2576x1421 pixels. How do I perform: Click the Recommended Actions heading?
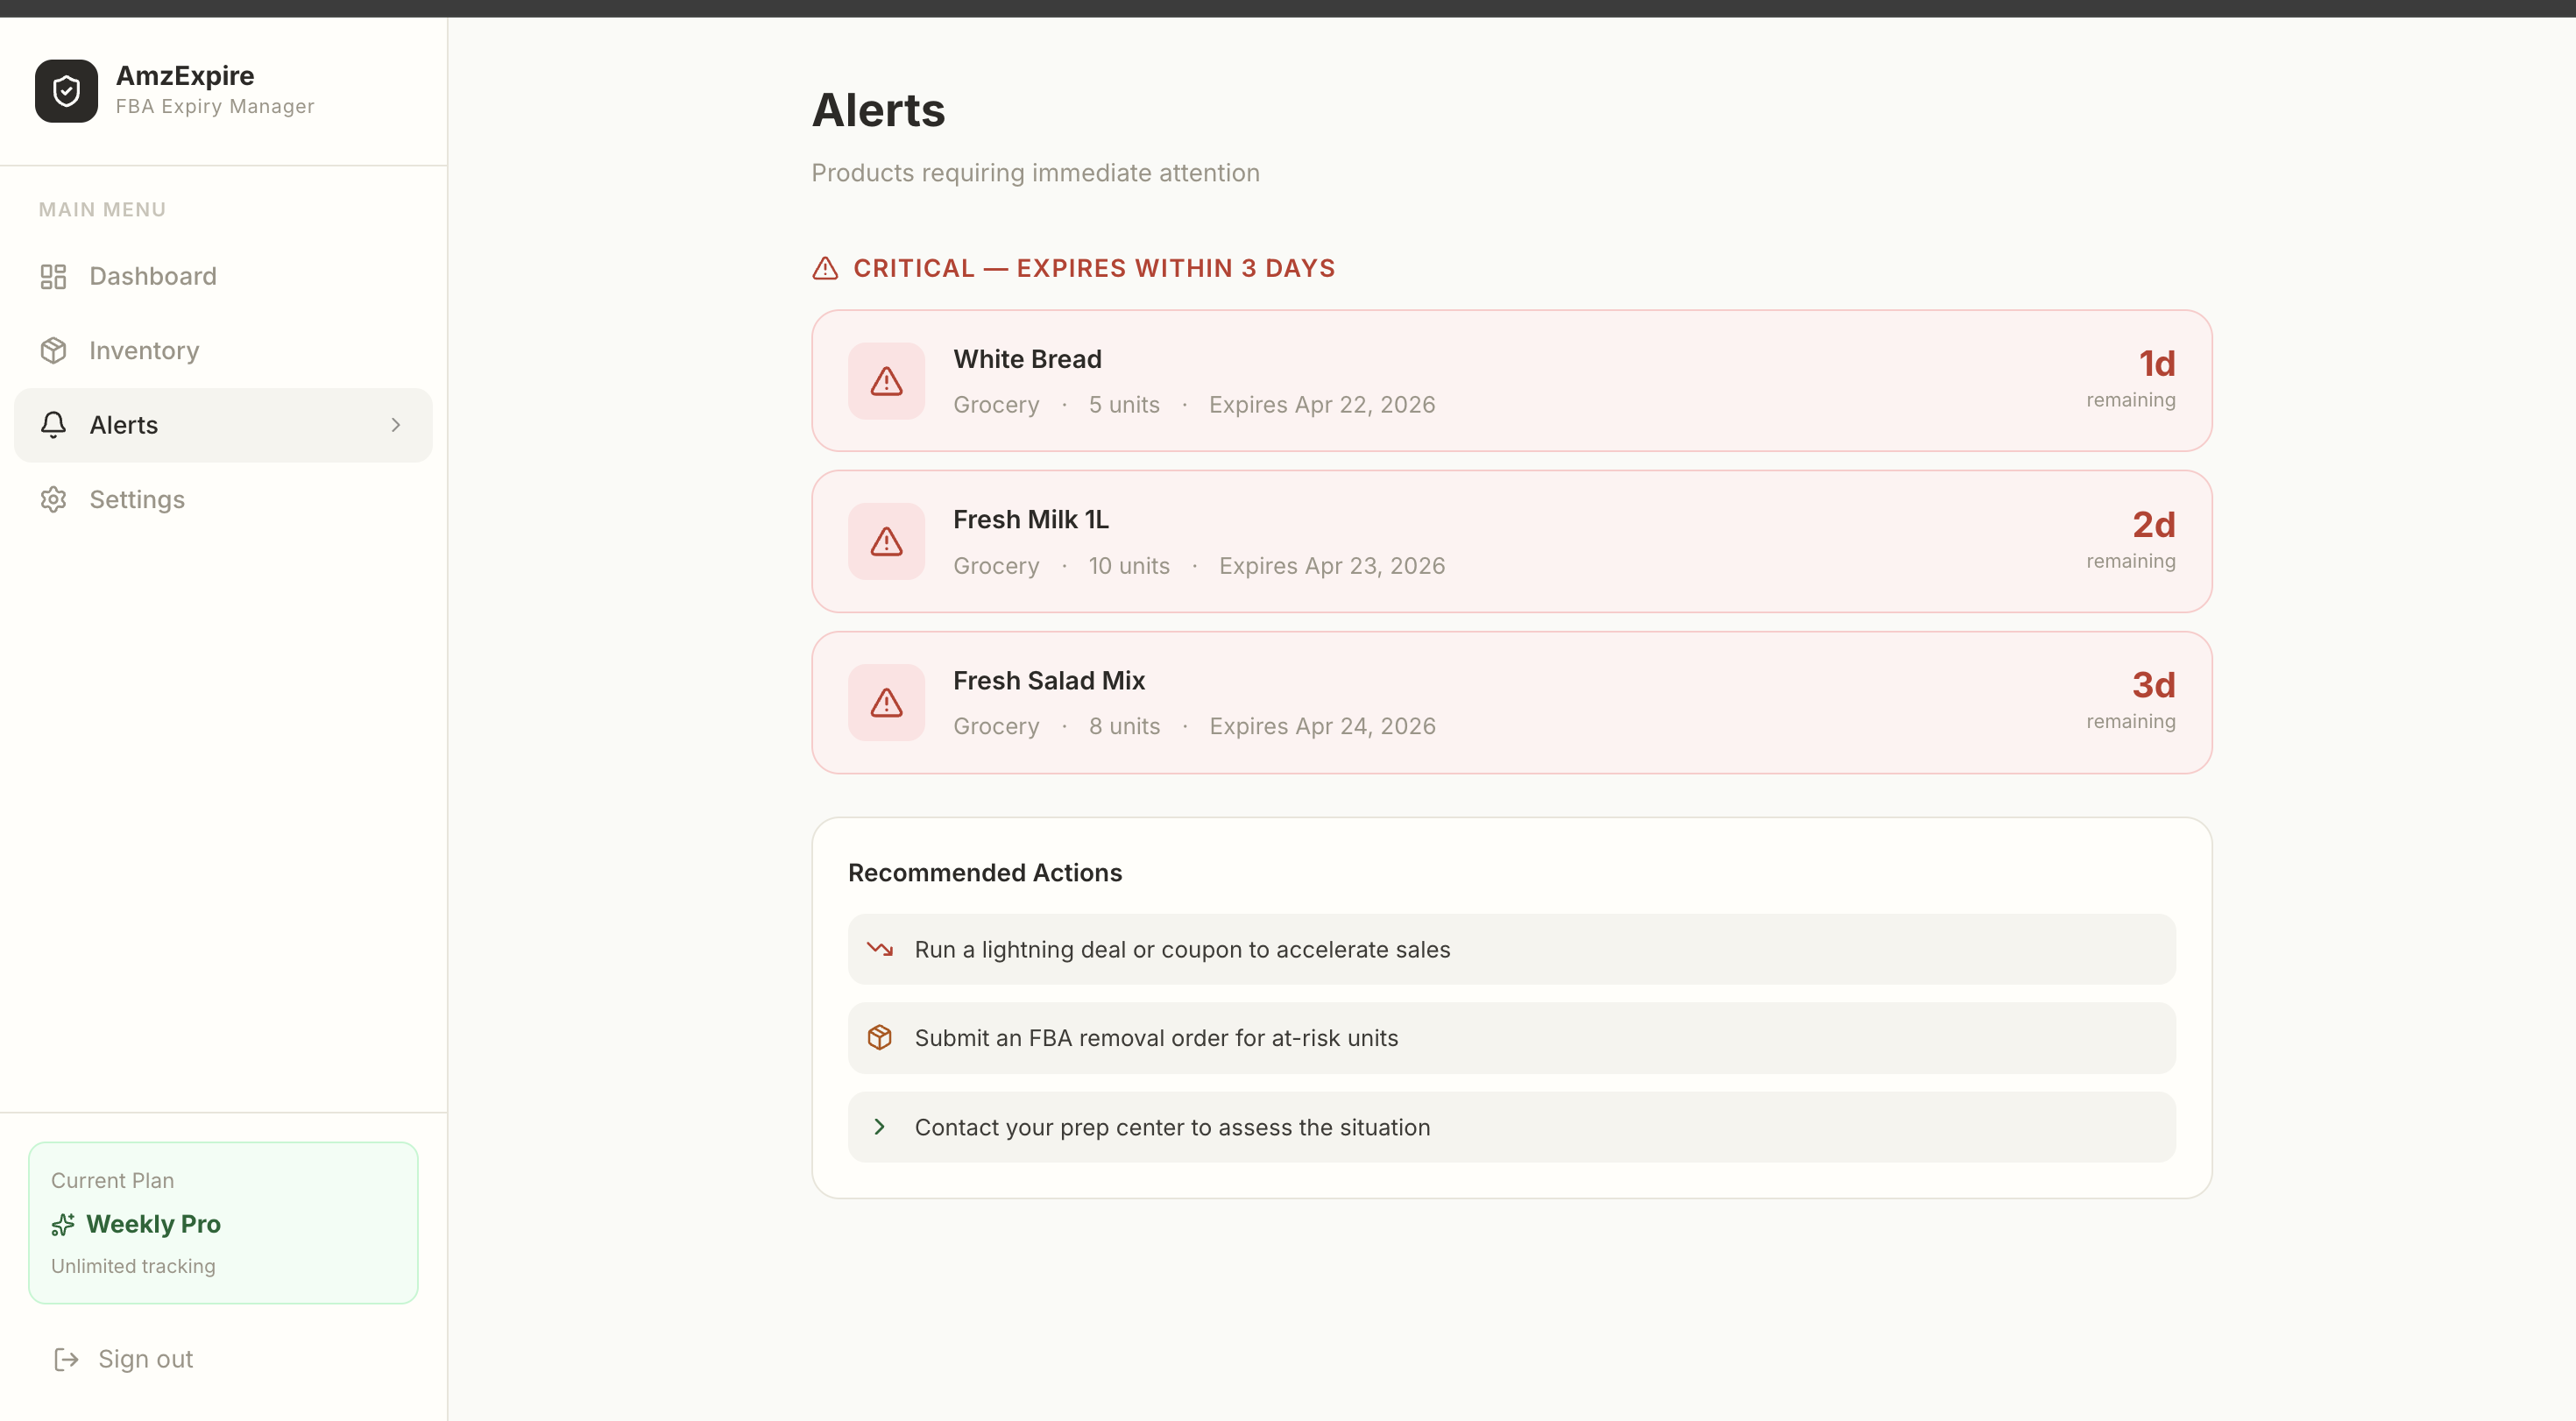[x=985, y=873]
